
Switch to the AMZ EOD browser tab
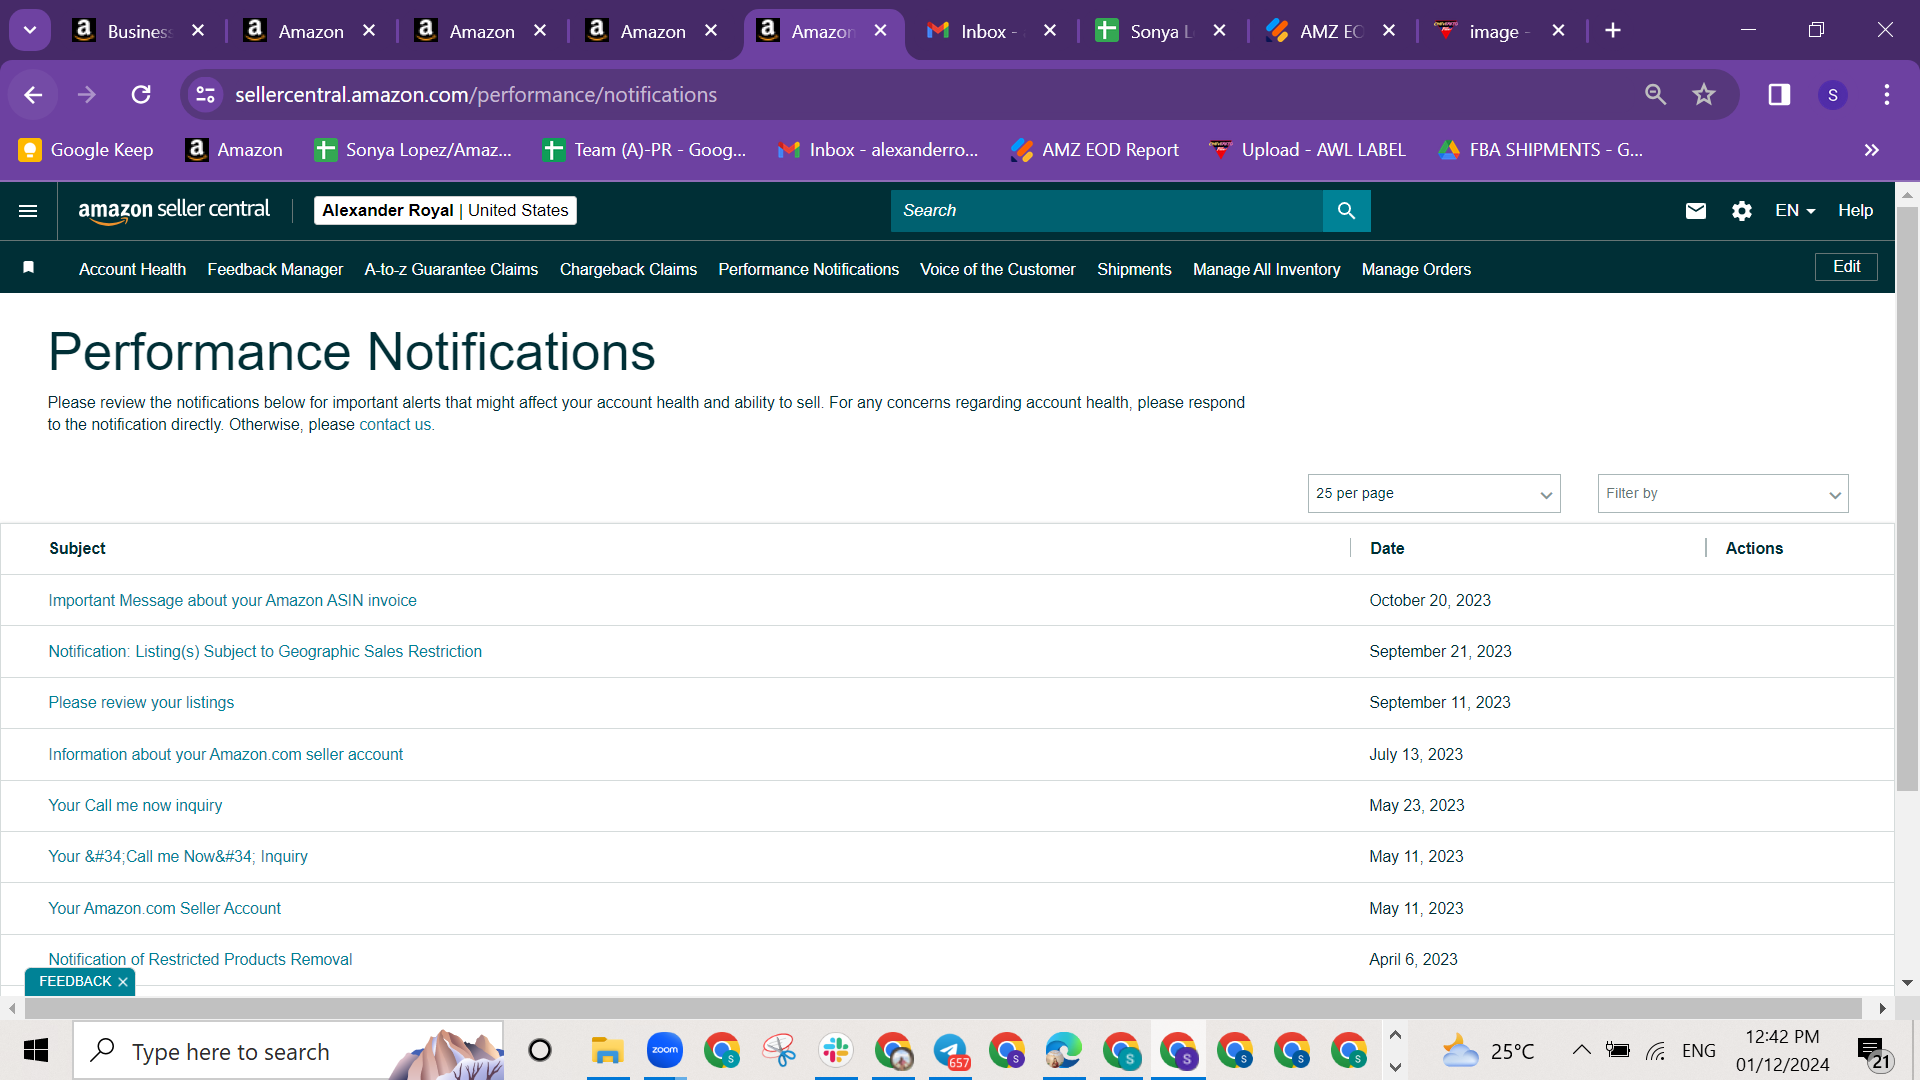[x=1331, y=31]
